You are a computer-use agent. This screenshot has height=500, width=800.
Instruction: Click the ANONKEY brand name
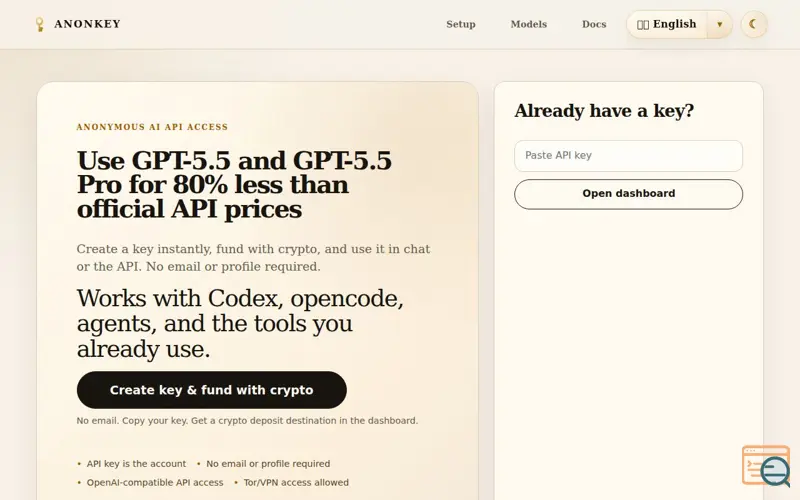coord(87,24)
